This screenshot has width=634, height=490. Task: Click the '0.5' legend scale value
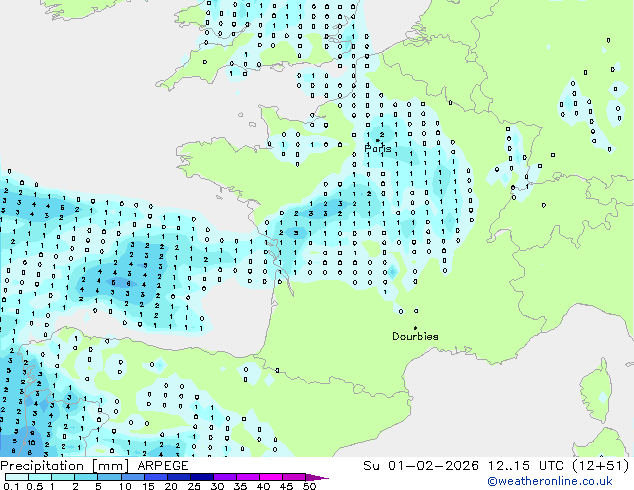(35, 486)
